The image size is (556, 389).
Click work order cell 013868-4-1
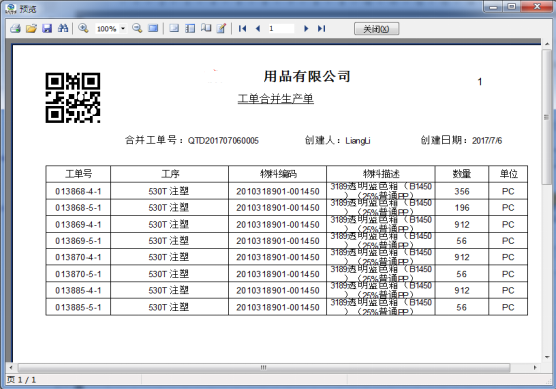[x=78, y=191]
